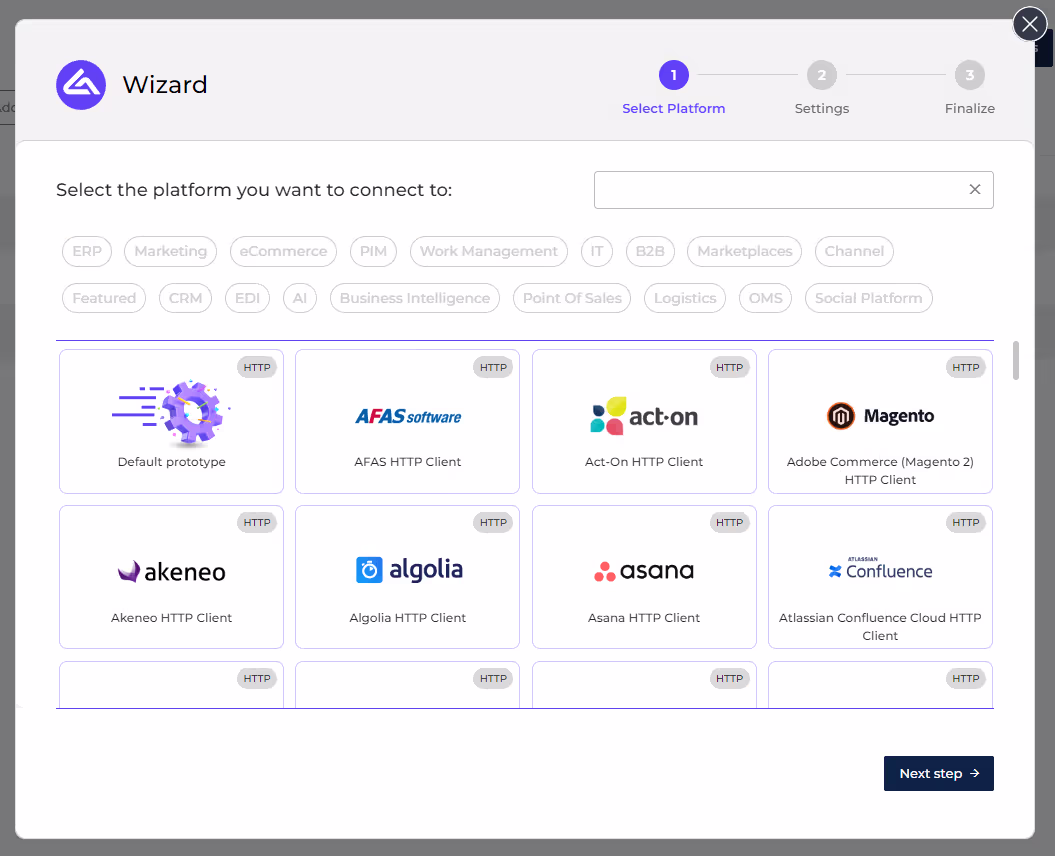The width and height of the screenshot is (1055, 856).
Task: Click the HTTP badge on AFAS card
Action: coord(493,367)
